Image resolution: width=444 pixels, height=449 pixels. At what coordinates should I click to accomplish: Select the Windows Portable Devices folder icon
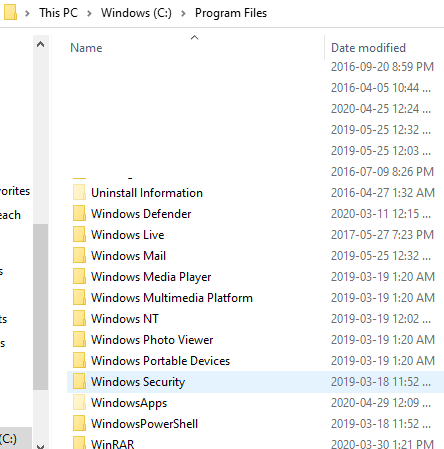[79, 360]
